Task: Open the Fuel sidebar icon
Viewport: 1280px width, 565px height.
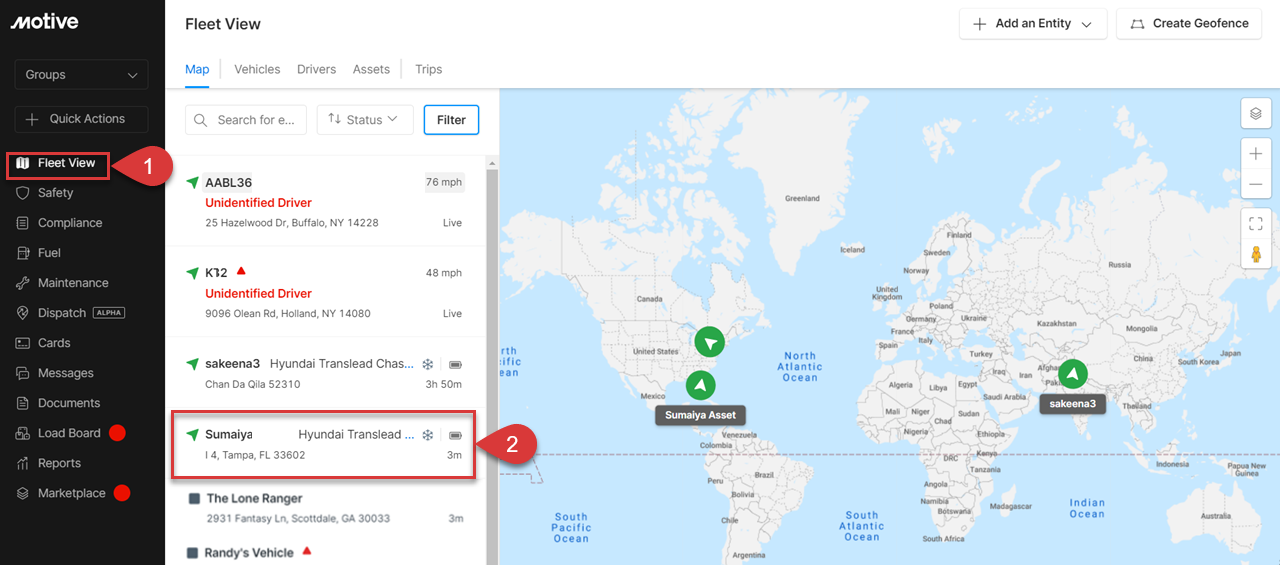Action: pos(23,253)
